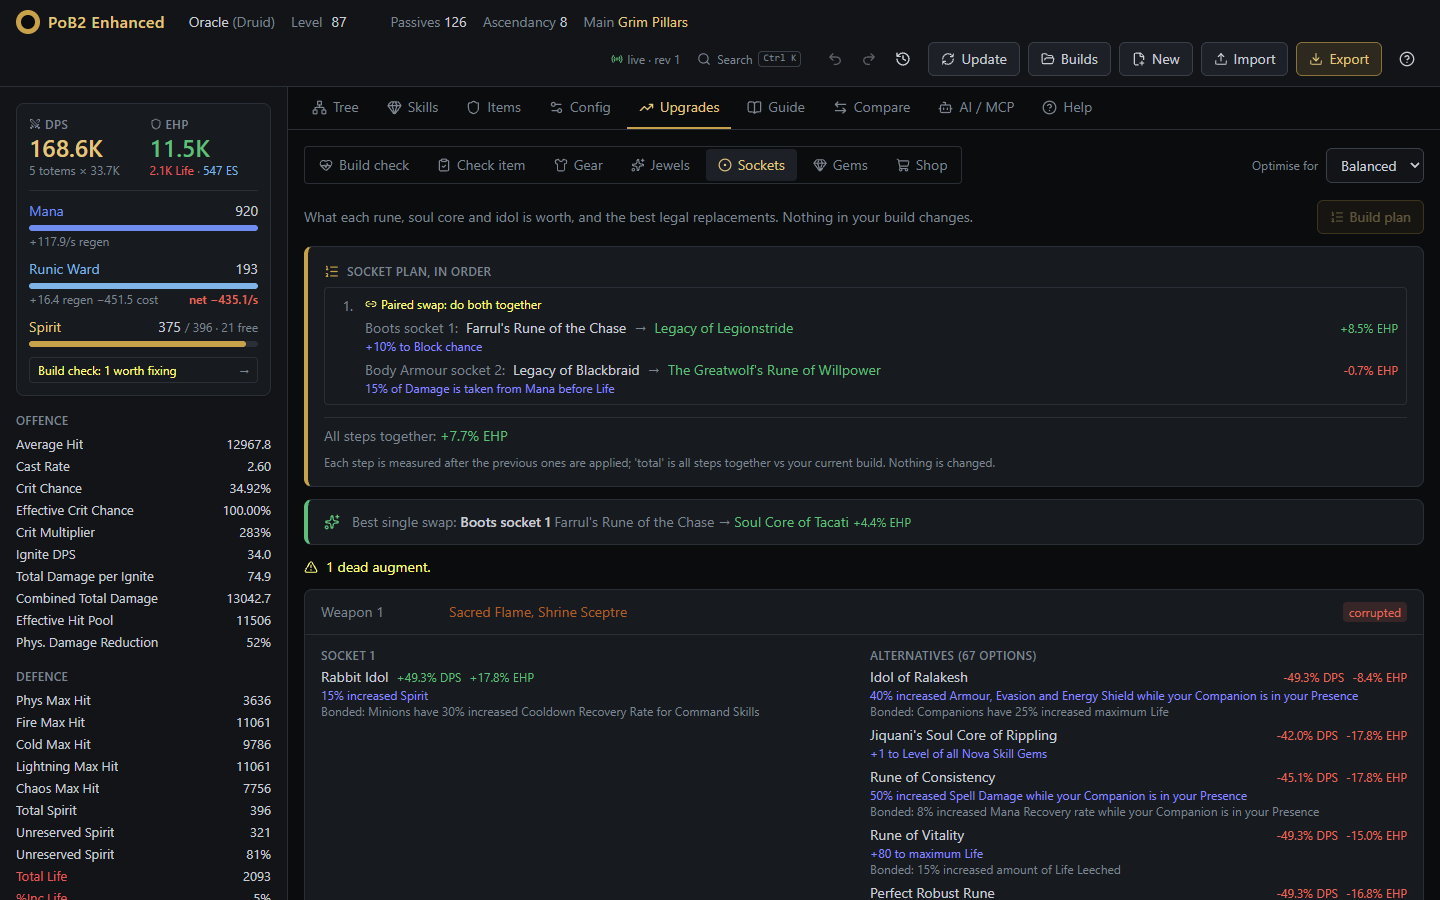This screenshot has width=1440, height=900.
Task: Click the Build plan button
Action: point(1370,217)
